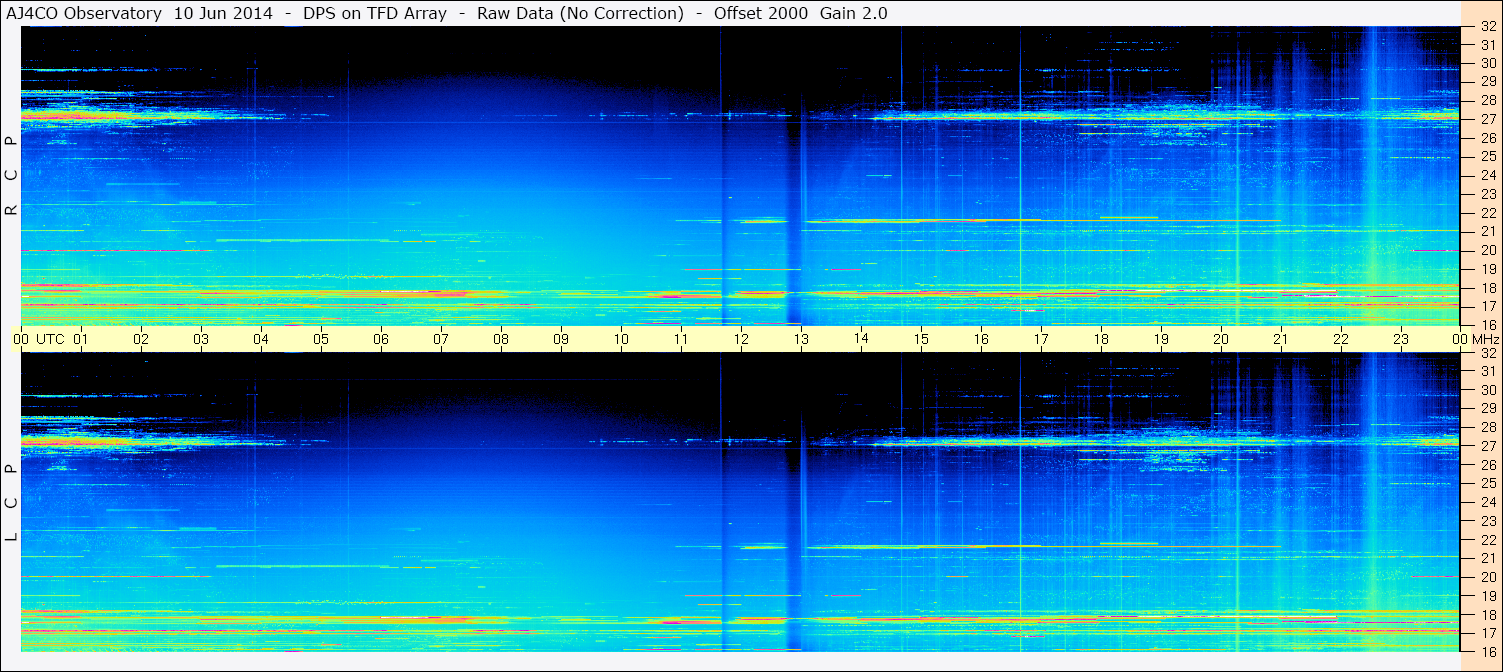Pick 29 MHz on the LCP frequency scale
Viewport: 1503px width, 672px height.
[x=1488, y=409]
